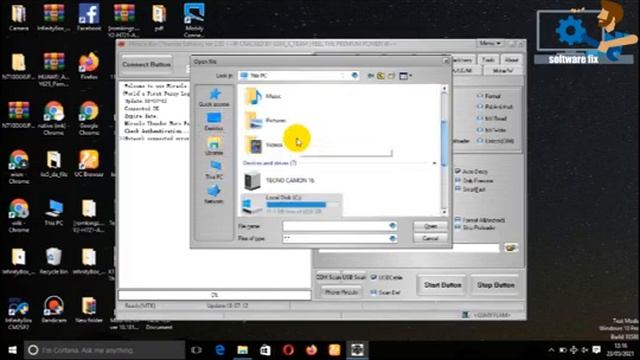Viewport: 640px width, 360px height.
Task: Switch to the About tab in Miracle window
Action: (x=511, y=60)
